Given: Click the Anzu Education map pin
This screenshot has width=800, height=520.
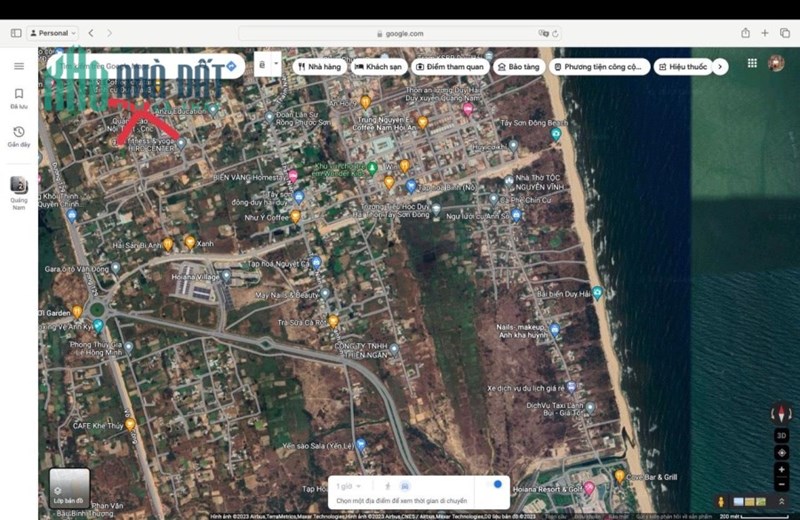Looking at the screenshot, I should [x=213, y=109].
